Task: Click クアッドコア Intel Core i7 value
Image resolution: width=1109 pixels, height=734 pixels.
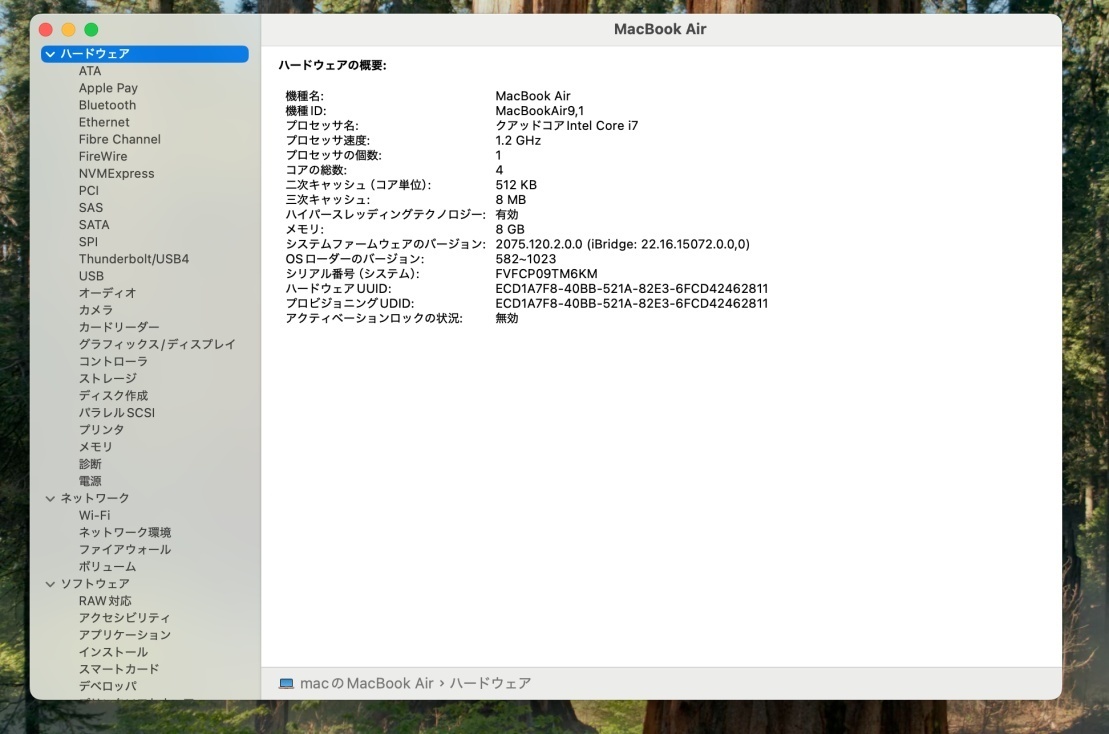Action: [x=567, y=125]
